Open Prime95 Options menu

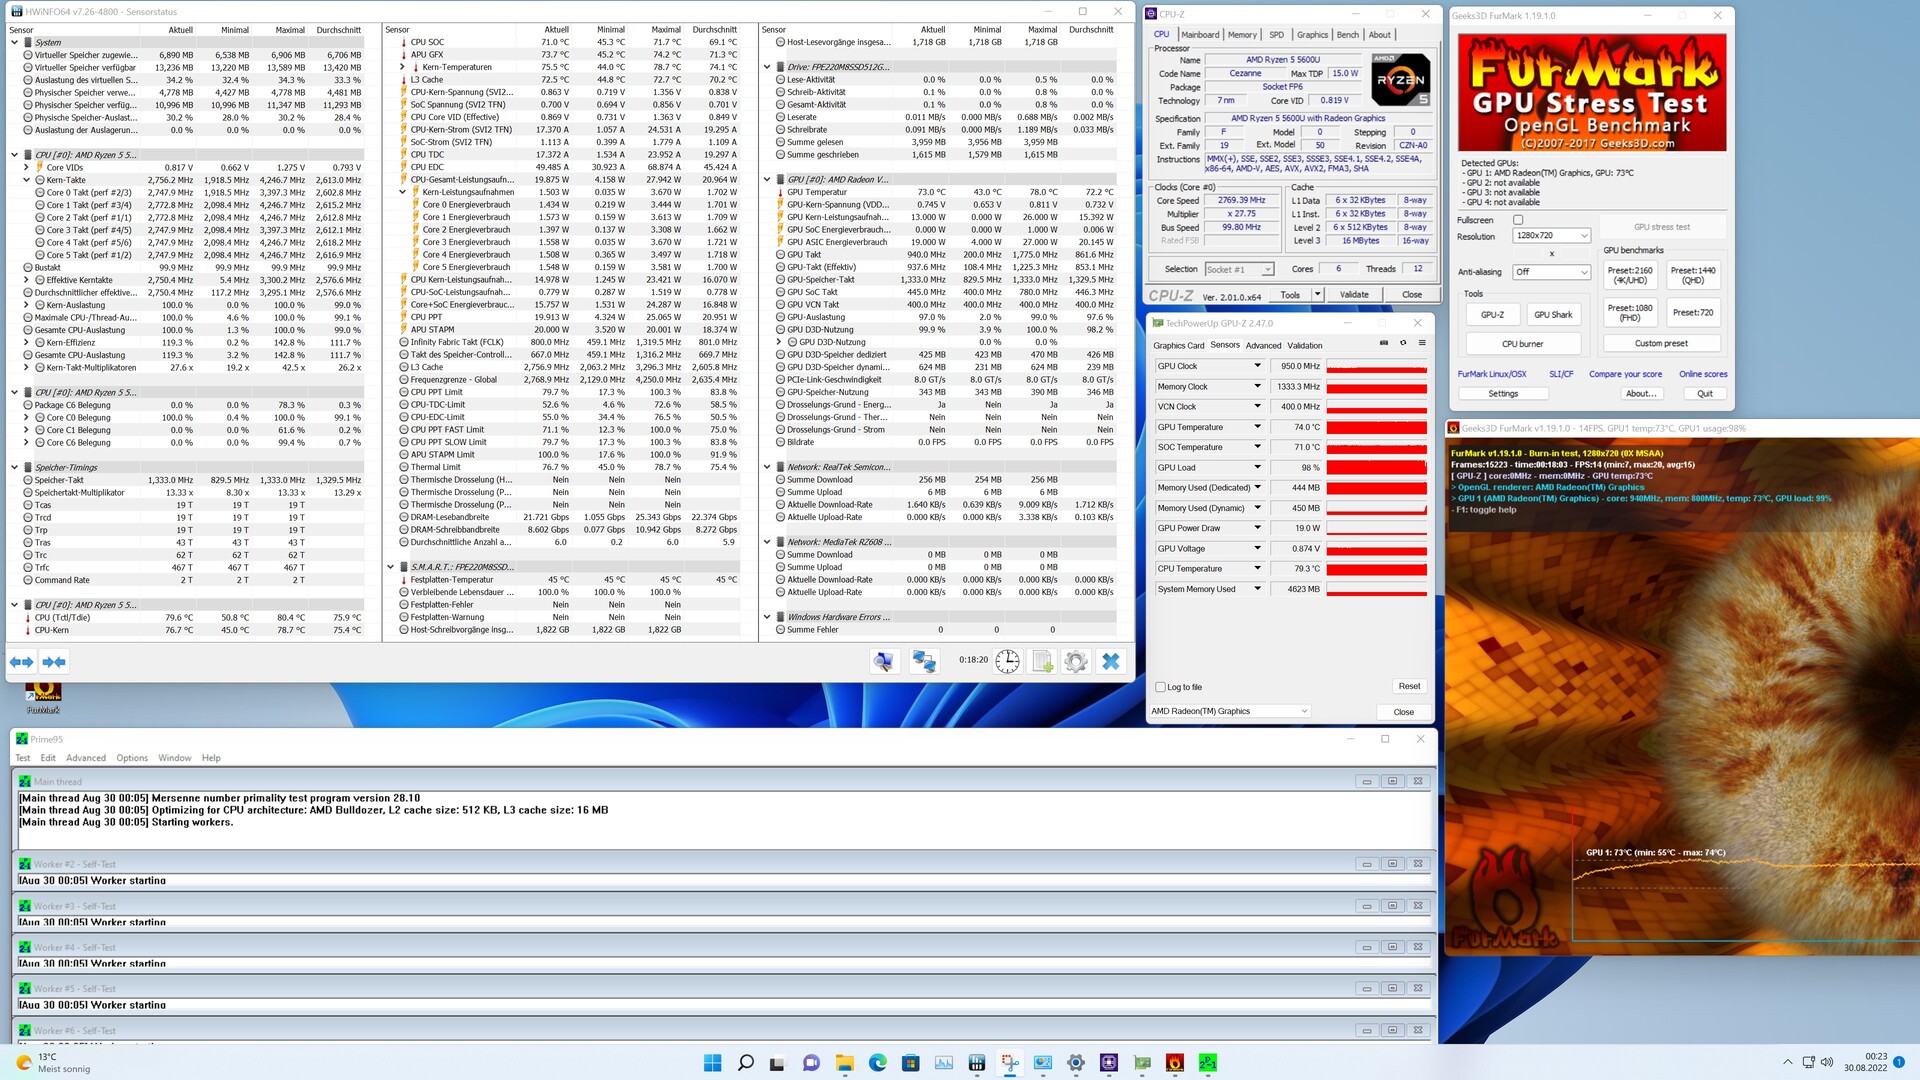click(131, 758)
